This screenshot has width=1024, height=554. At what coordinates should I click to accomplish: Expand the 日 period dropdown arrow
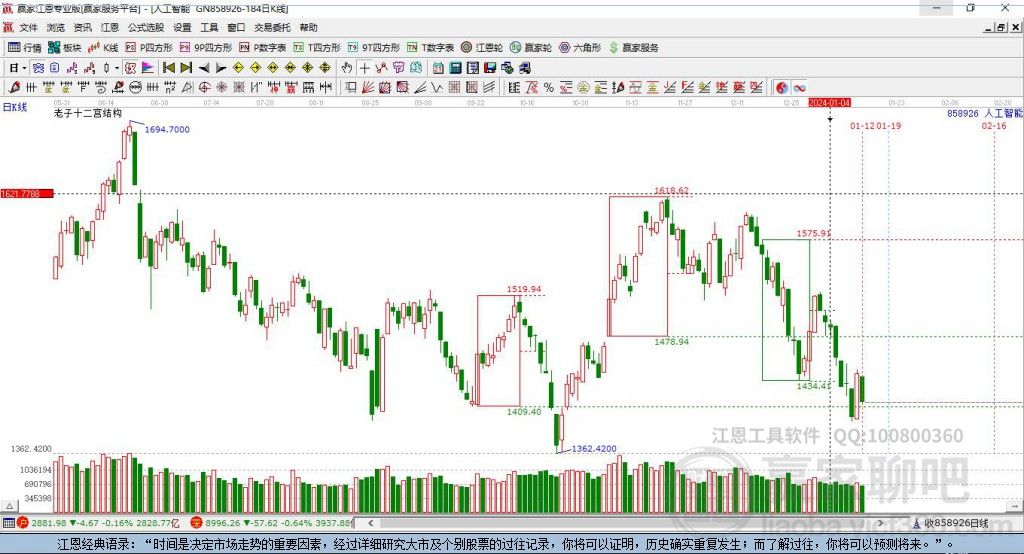pos(25,68)
